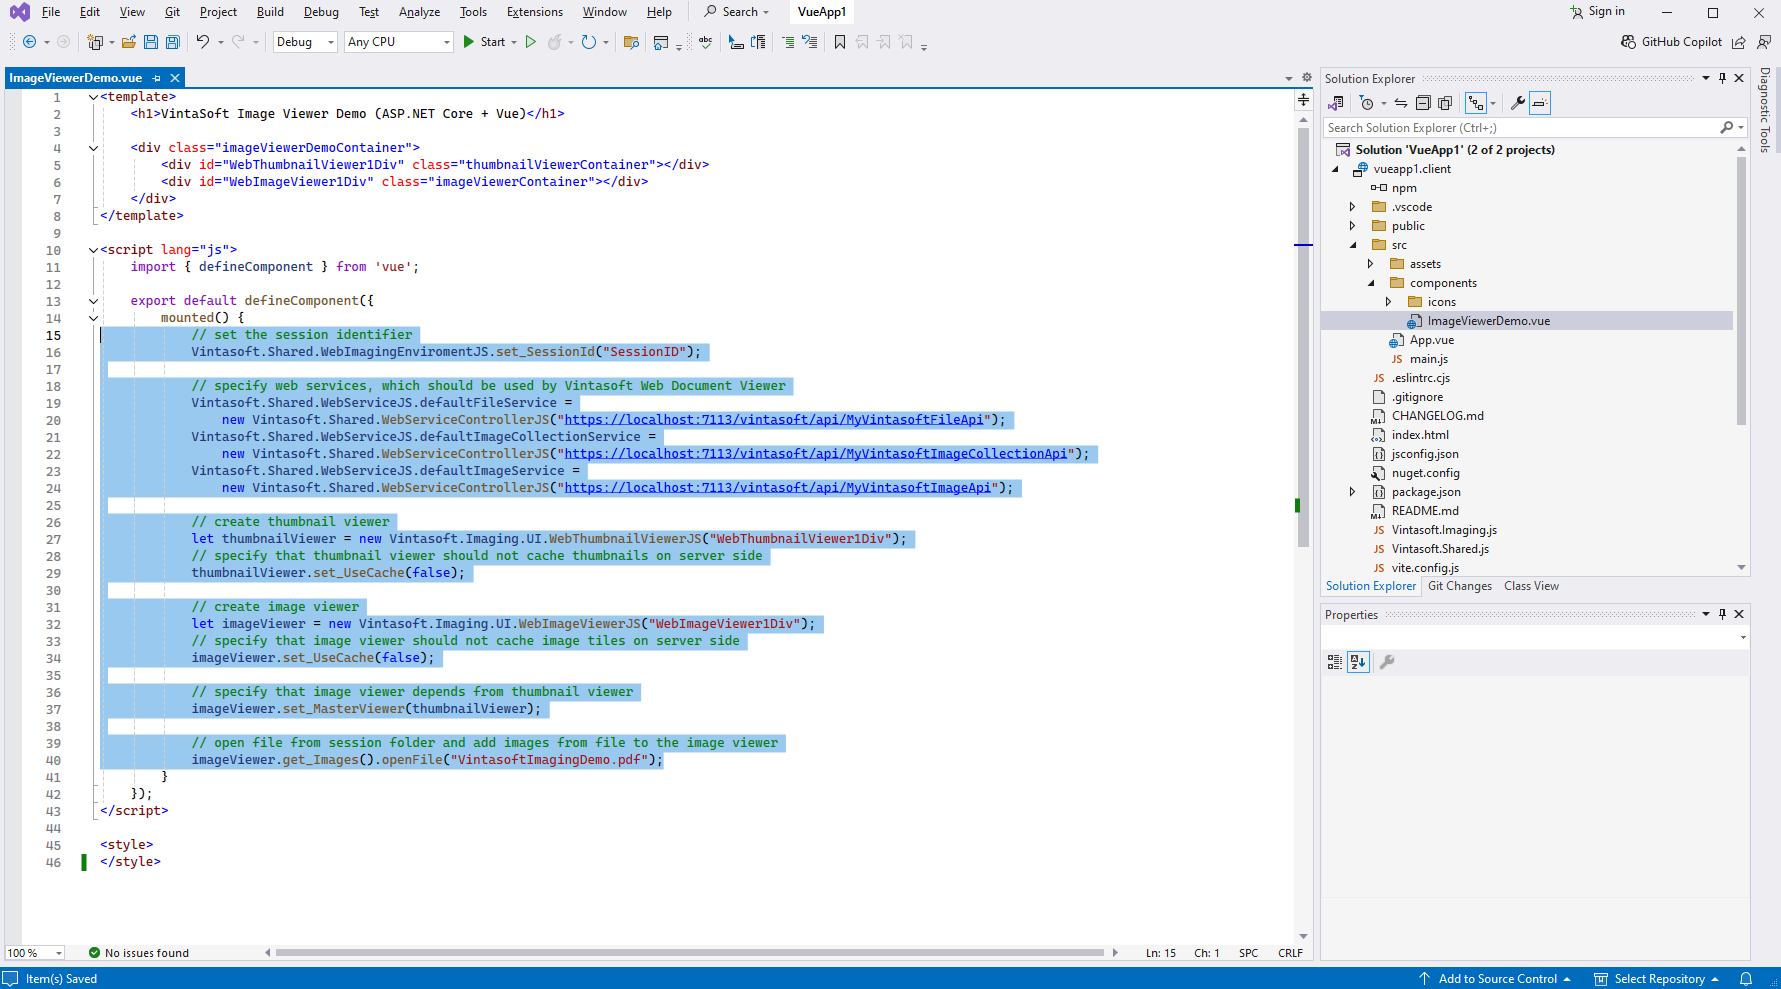Screen dimensions: 1781x989
Task: Toggle file nesting view button in Solution Explorer
Action: coord(1476,103)
